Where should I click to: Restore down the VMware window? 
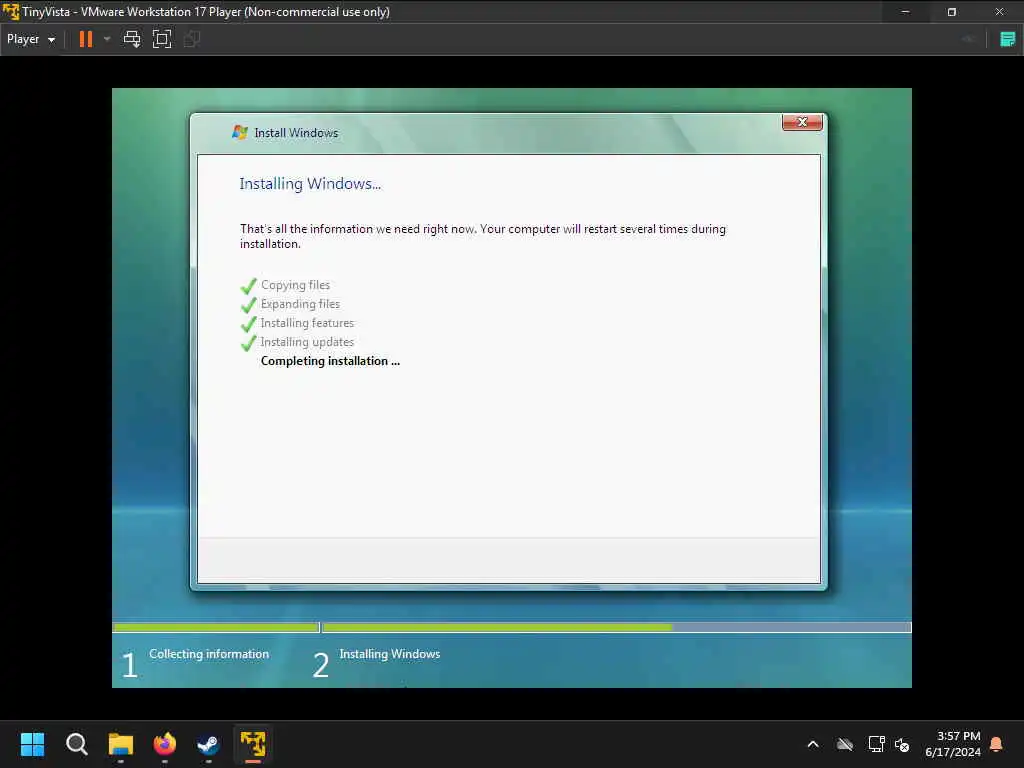pos(952,12)
